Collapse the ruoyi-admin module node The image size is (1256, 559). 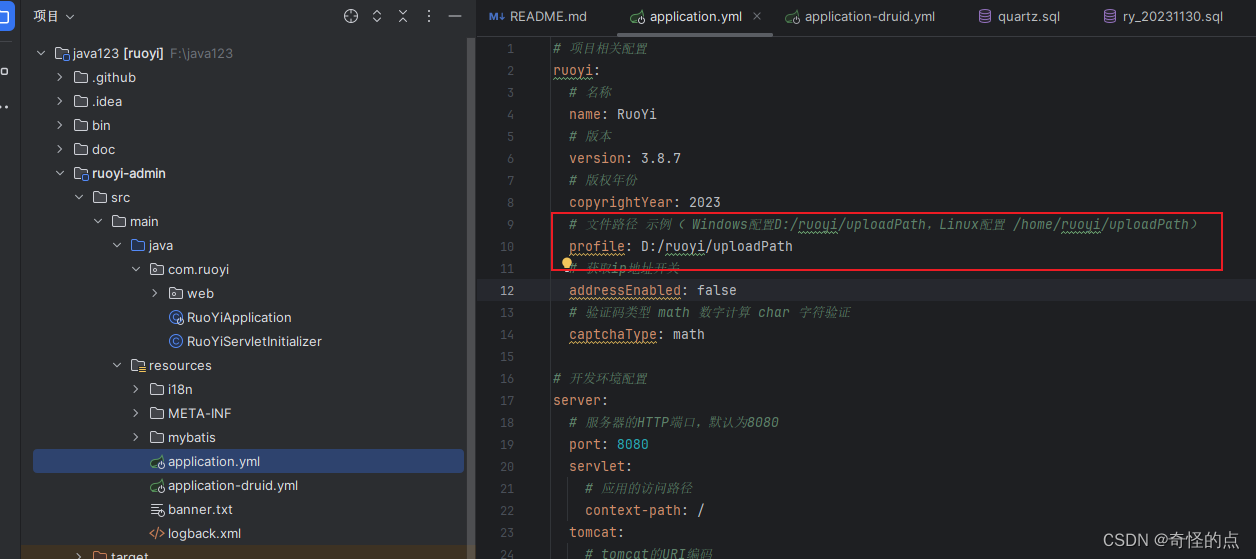pyautogui.click(x=60, y=173)
